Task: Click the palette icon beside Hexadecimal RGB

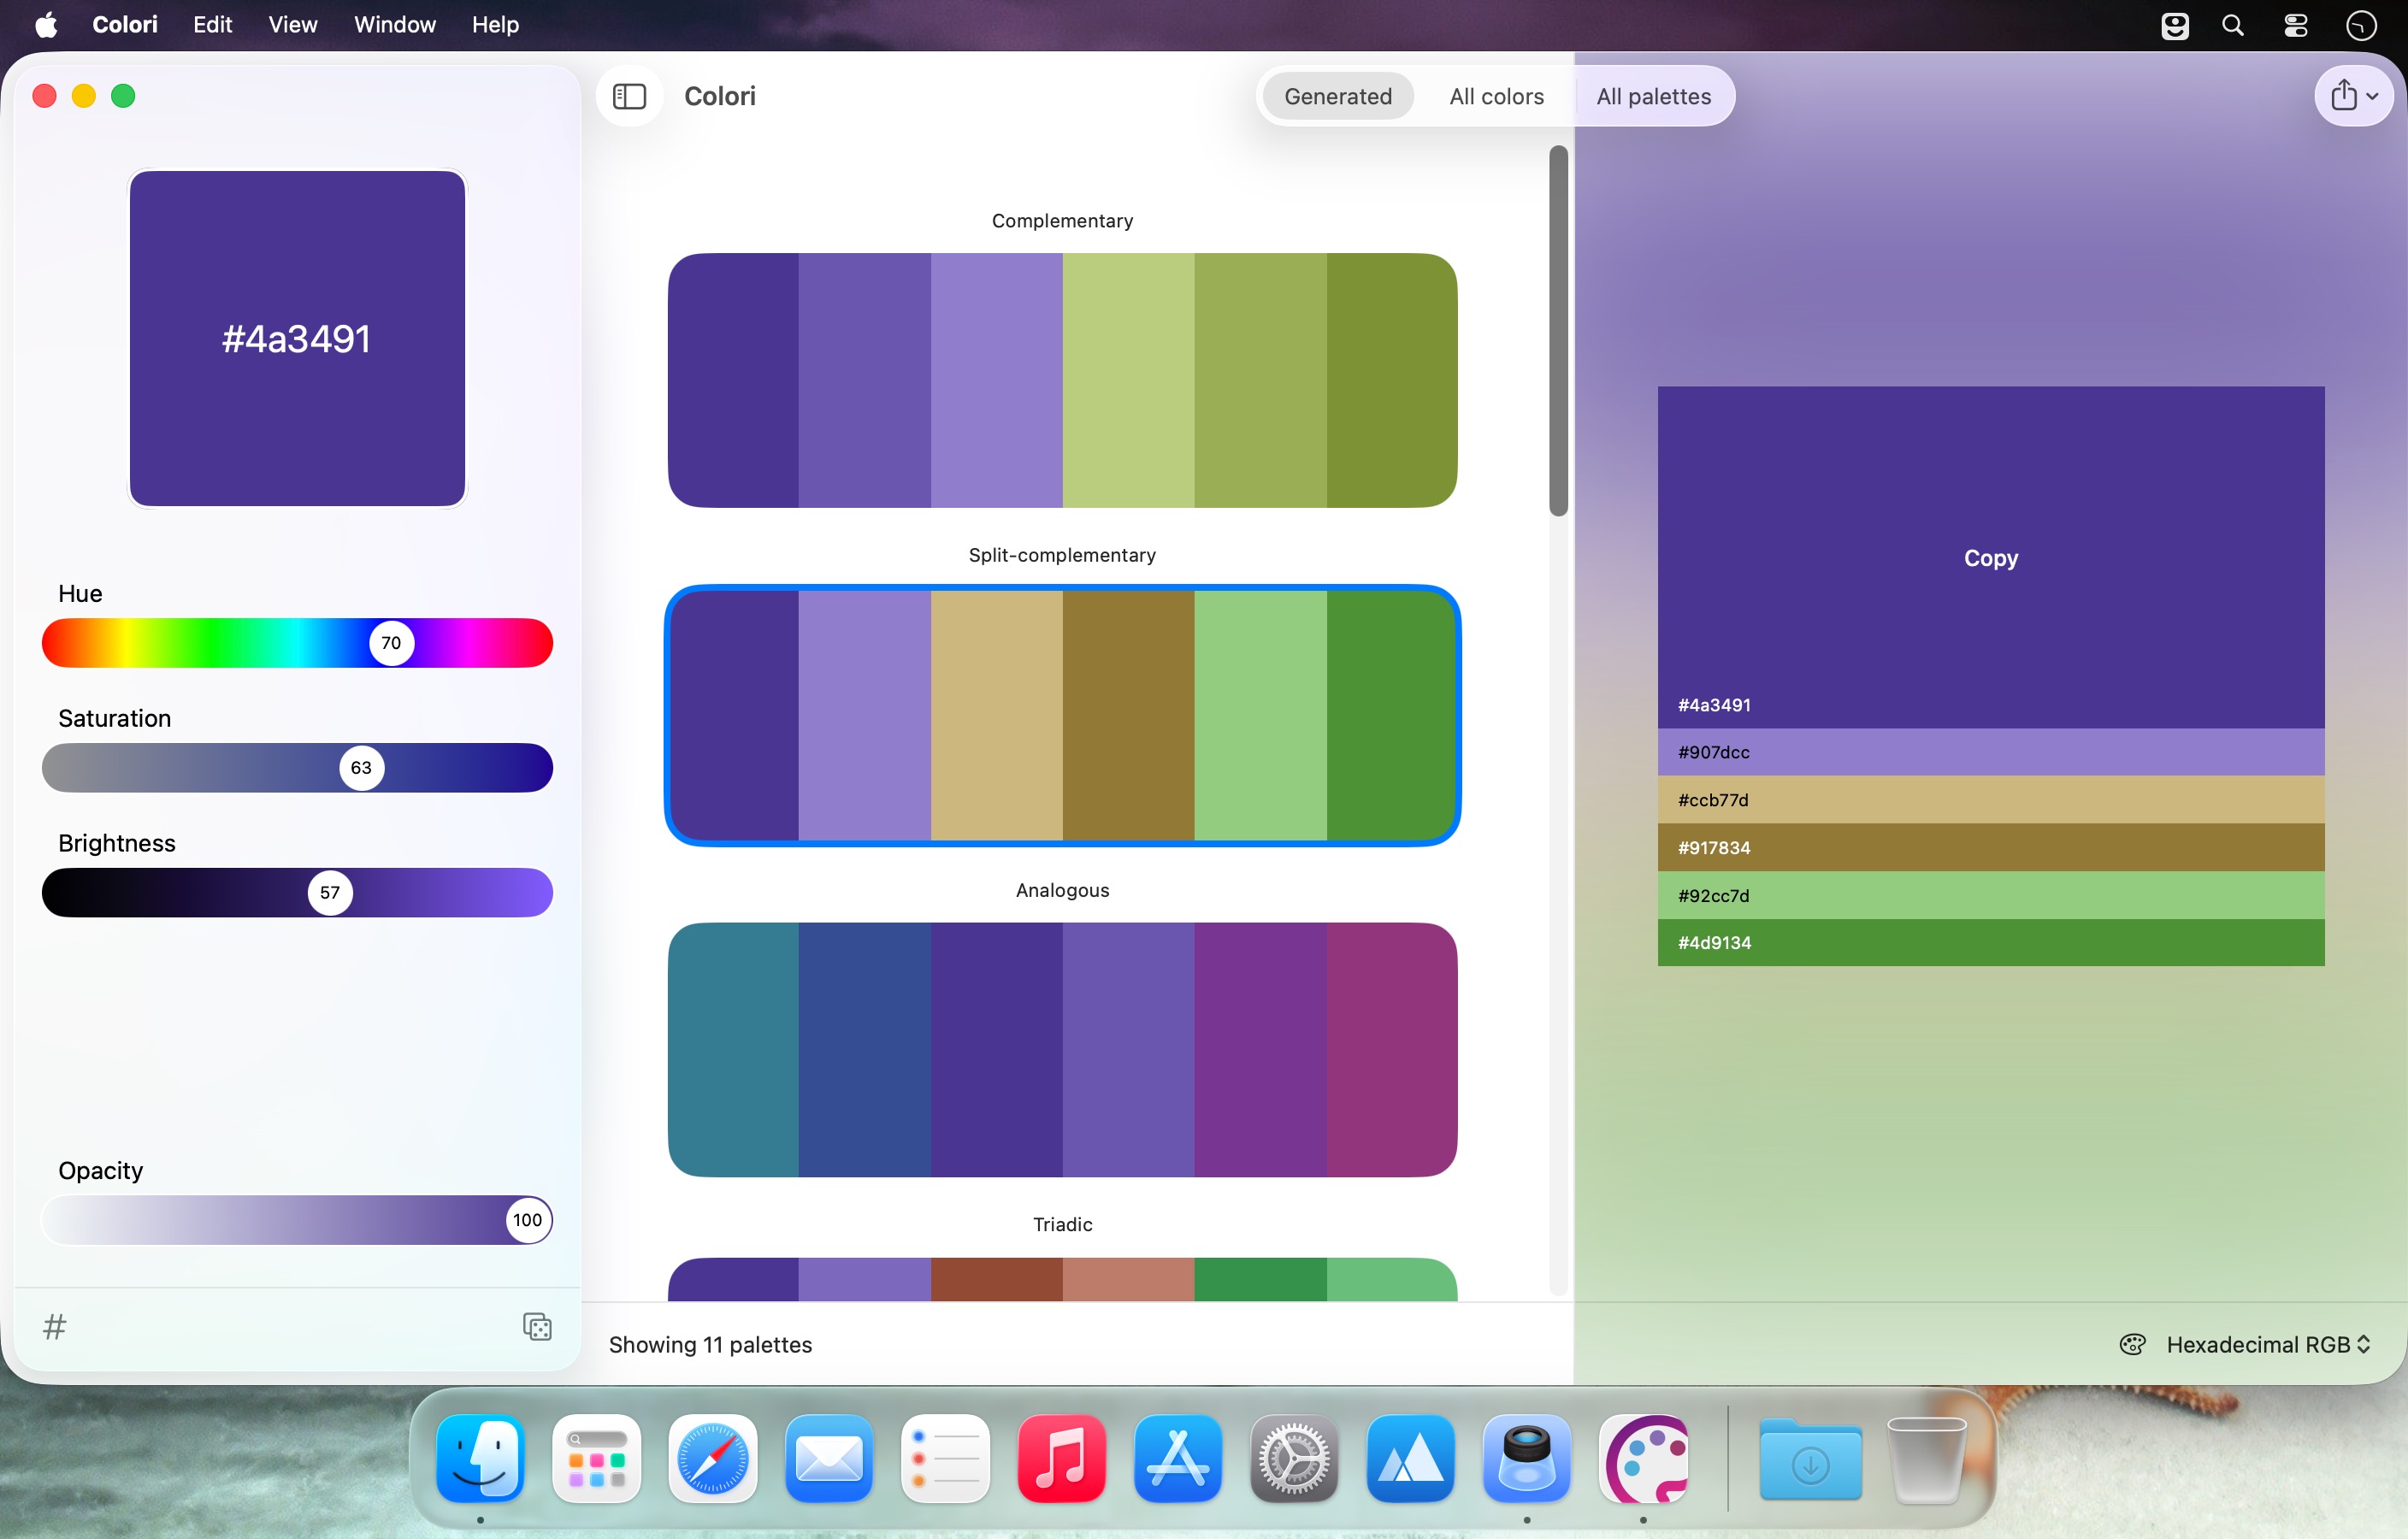Action: click(2132, 1344)
